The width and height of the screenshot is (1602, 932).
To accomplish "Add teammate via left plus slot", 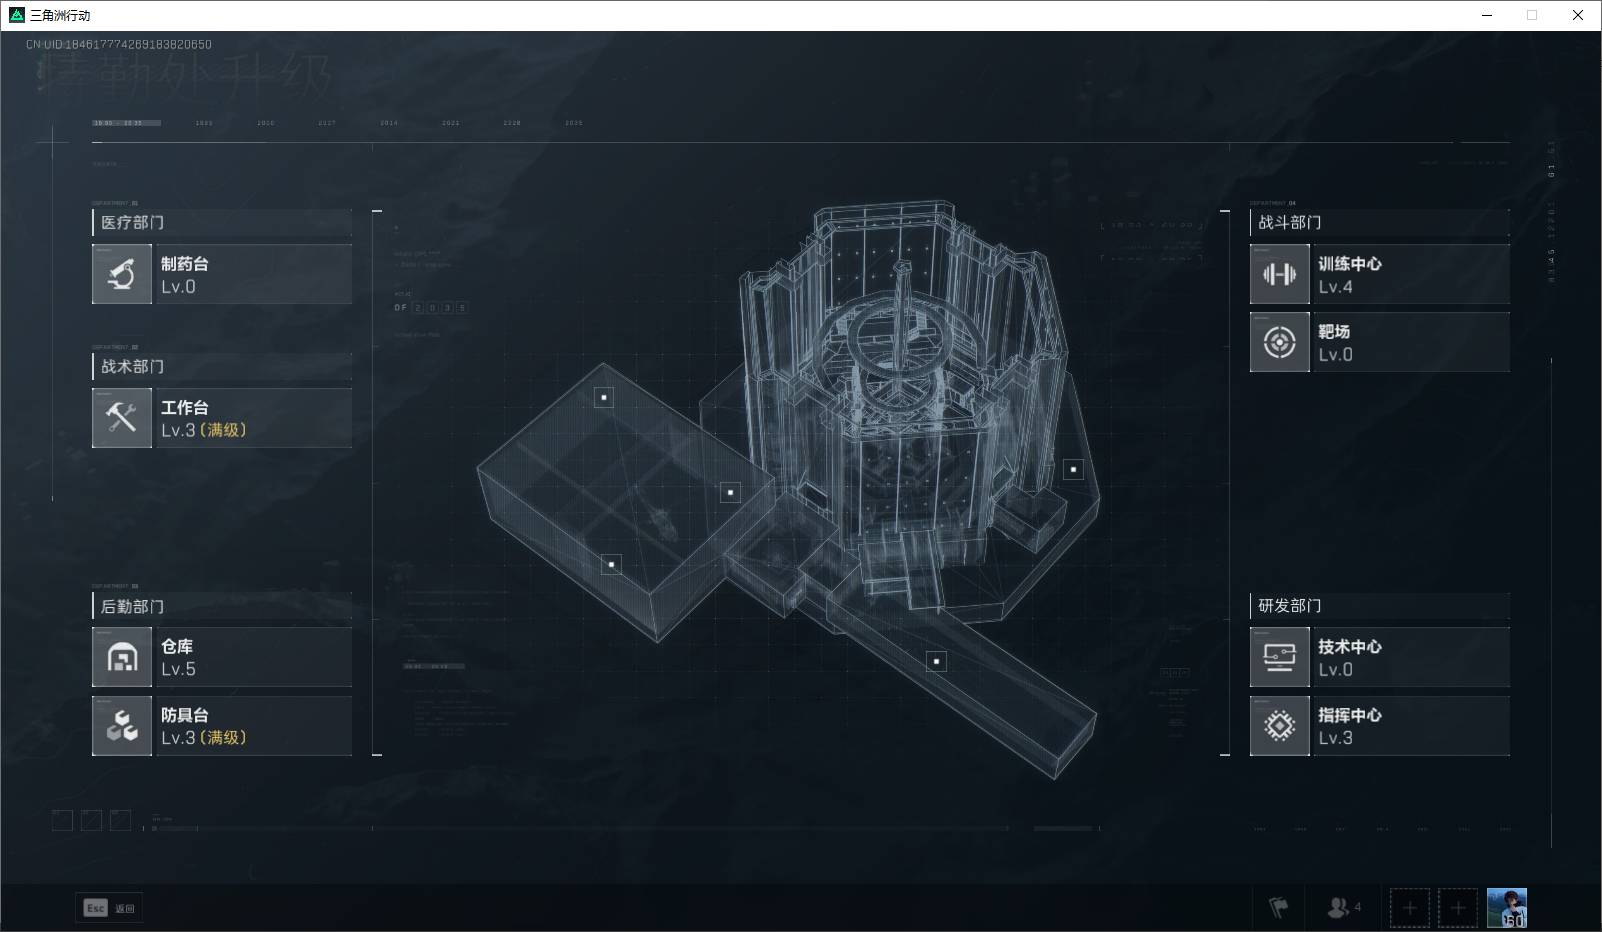I will coord(1410,908).
